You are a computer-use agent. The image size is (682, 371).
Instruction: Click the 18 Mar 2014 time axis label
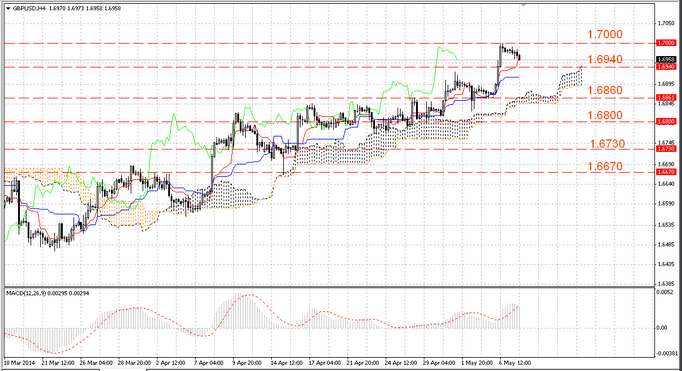[19, 362]
